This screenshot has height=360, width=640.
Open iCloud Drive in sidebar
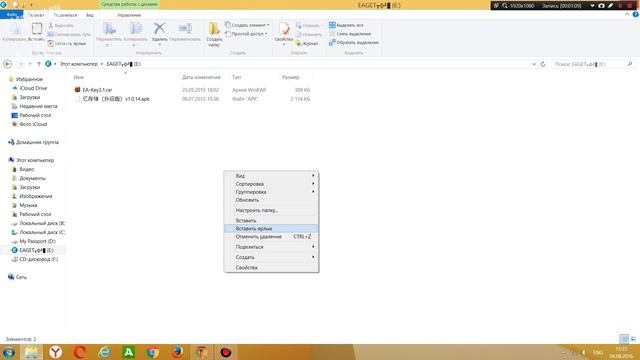click(x=33, y=88)
